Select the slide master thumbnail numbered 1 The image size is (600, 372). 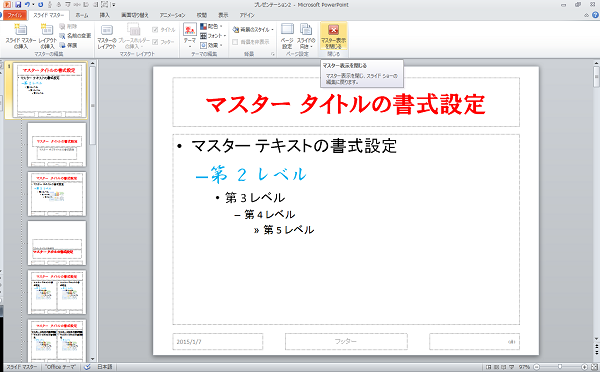pos(49,90)
